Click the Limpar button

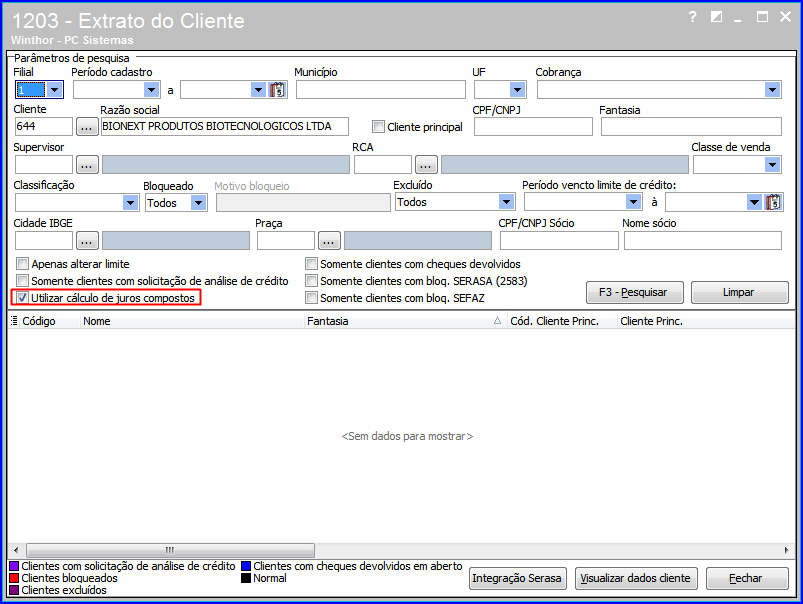pos(739,292)
